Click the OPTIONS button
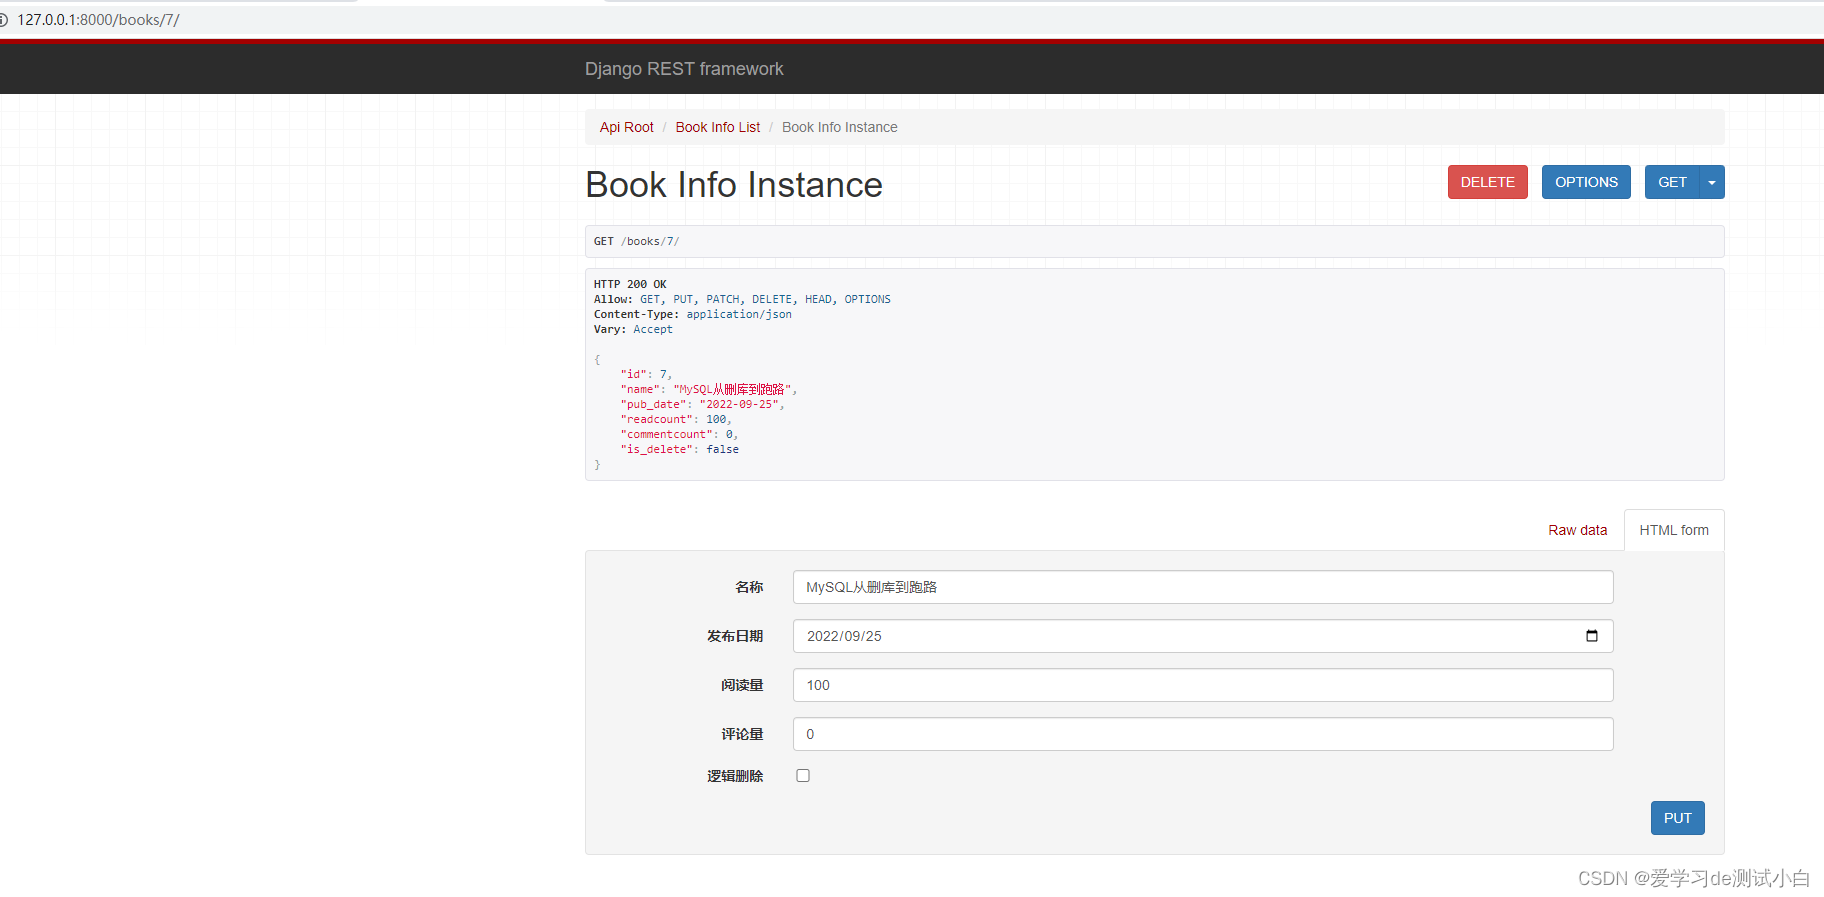1824x897 pixels. pyautogui.click(x=1586, y=182)
